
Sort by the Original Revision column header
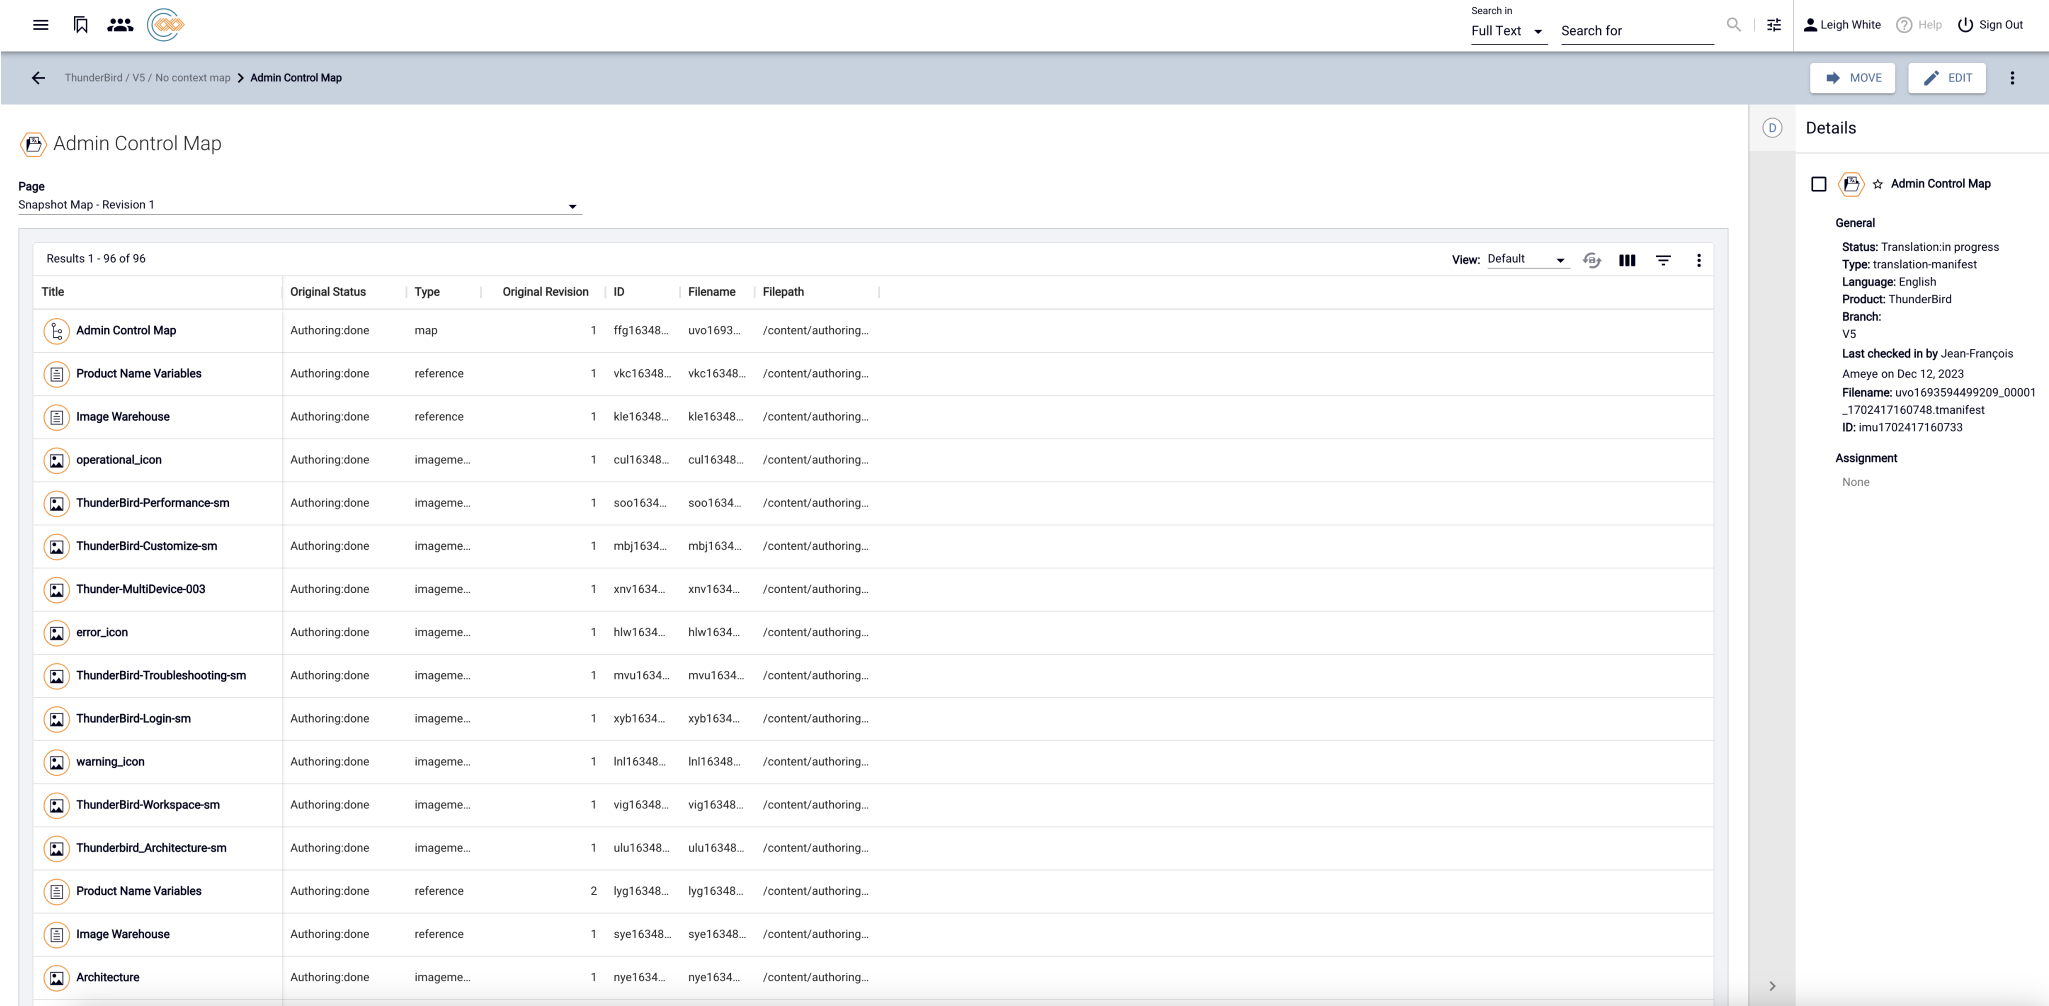click(545, 292)
